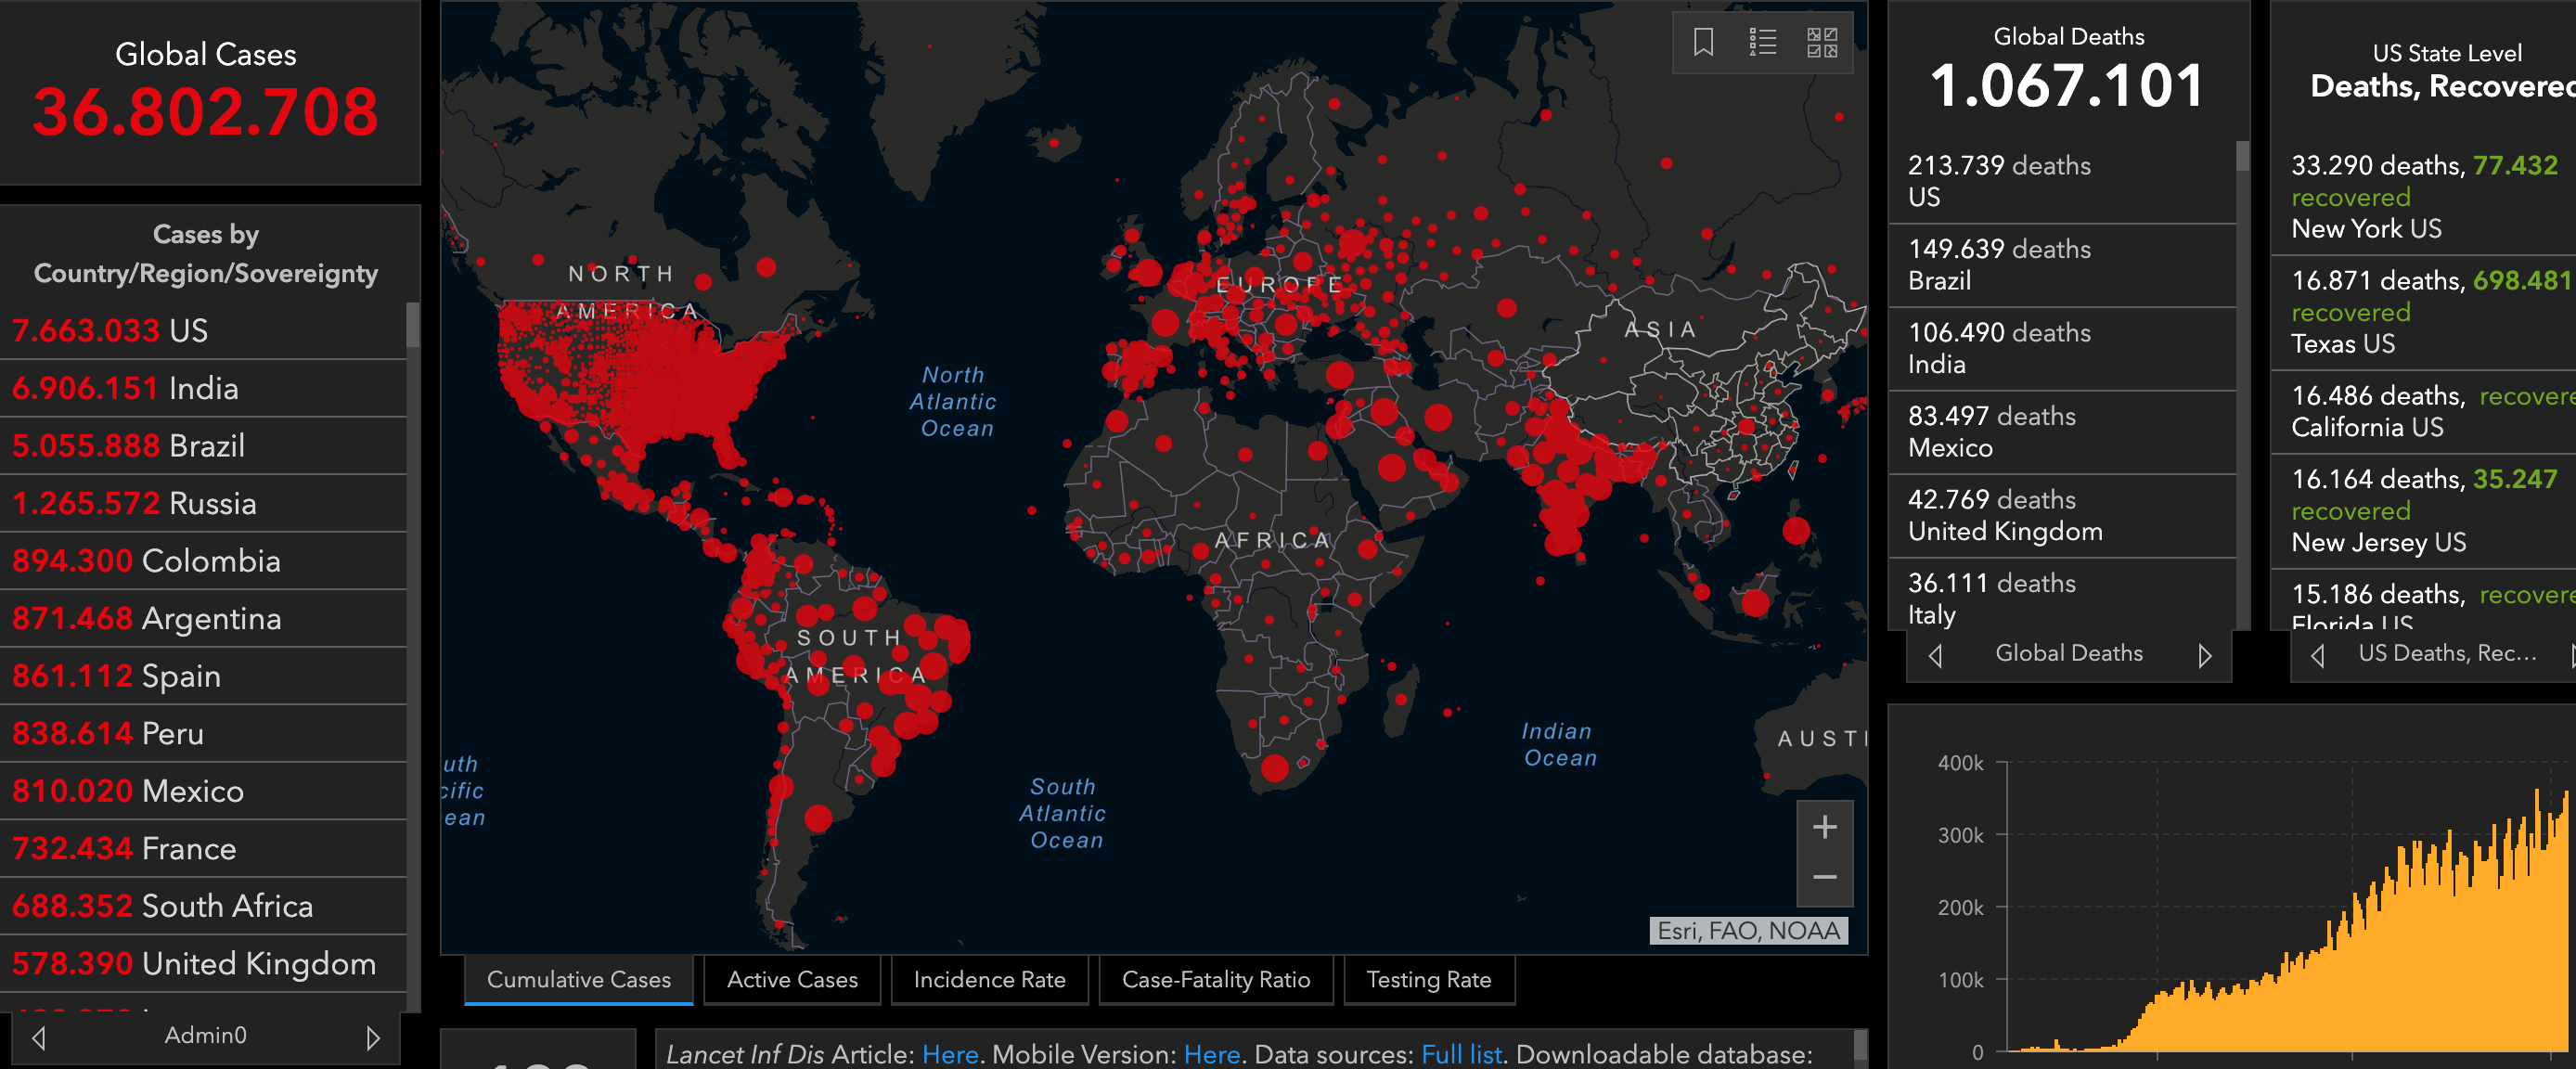
Task: Click left arrow beside Global Deaths pager
Action: [x=1935, y=655]
